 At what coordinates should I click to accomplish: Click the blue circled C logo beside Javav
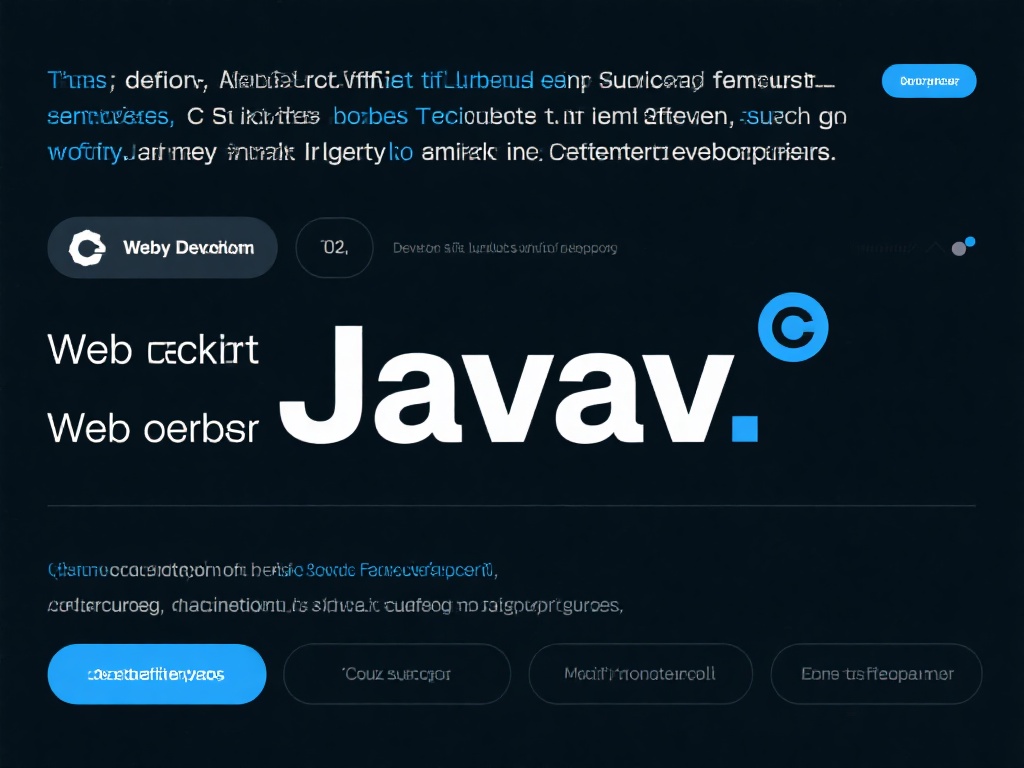pyautogui.click(x=793, y=327)
